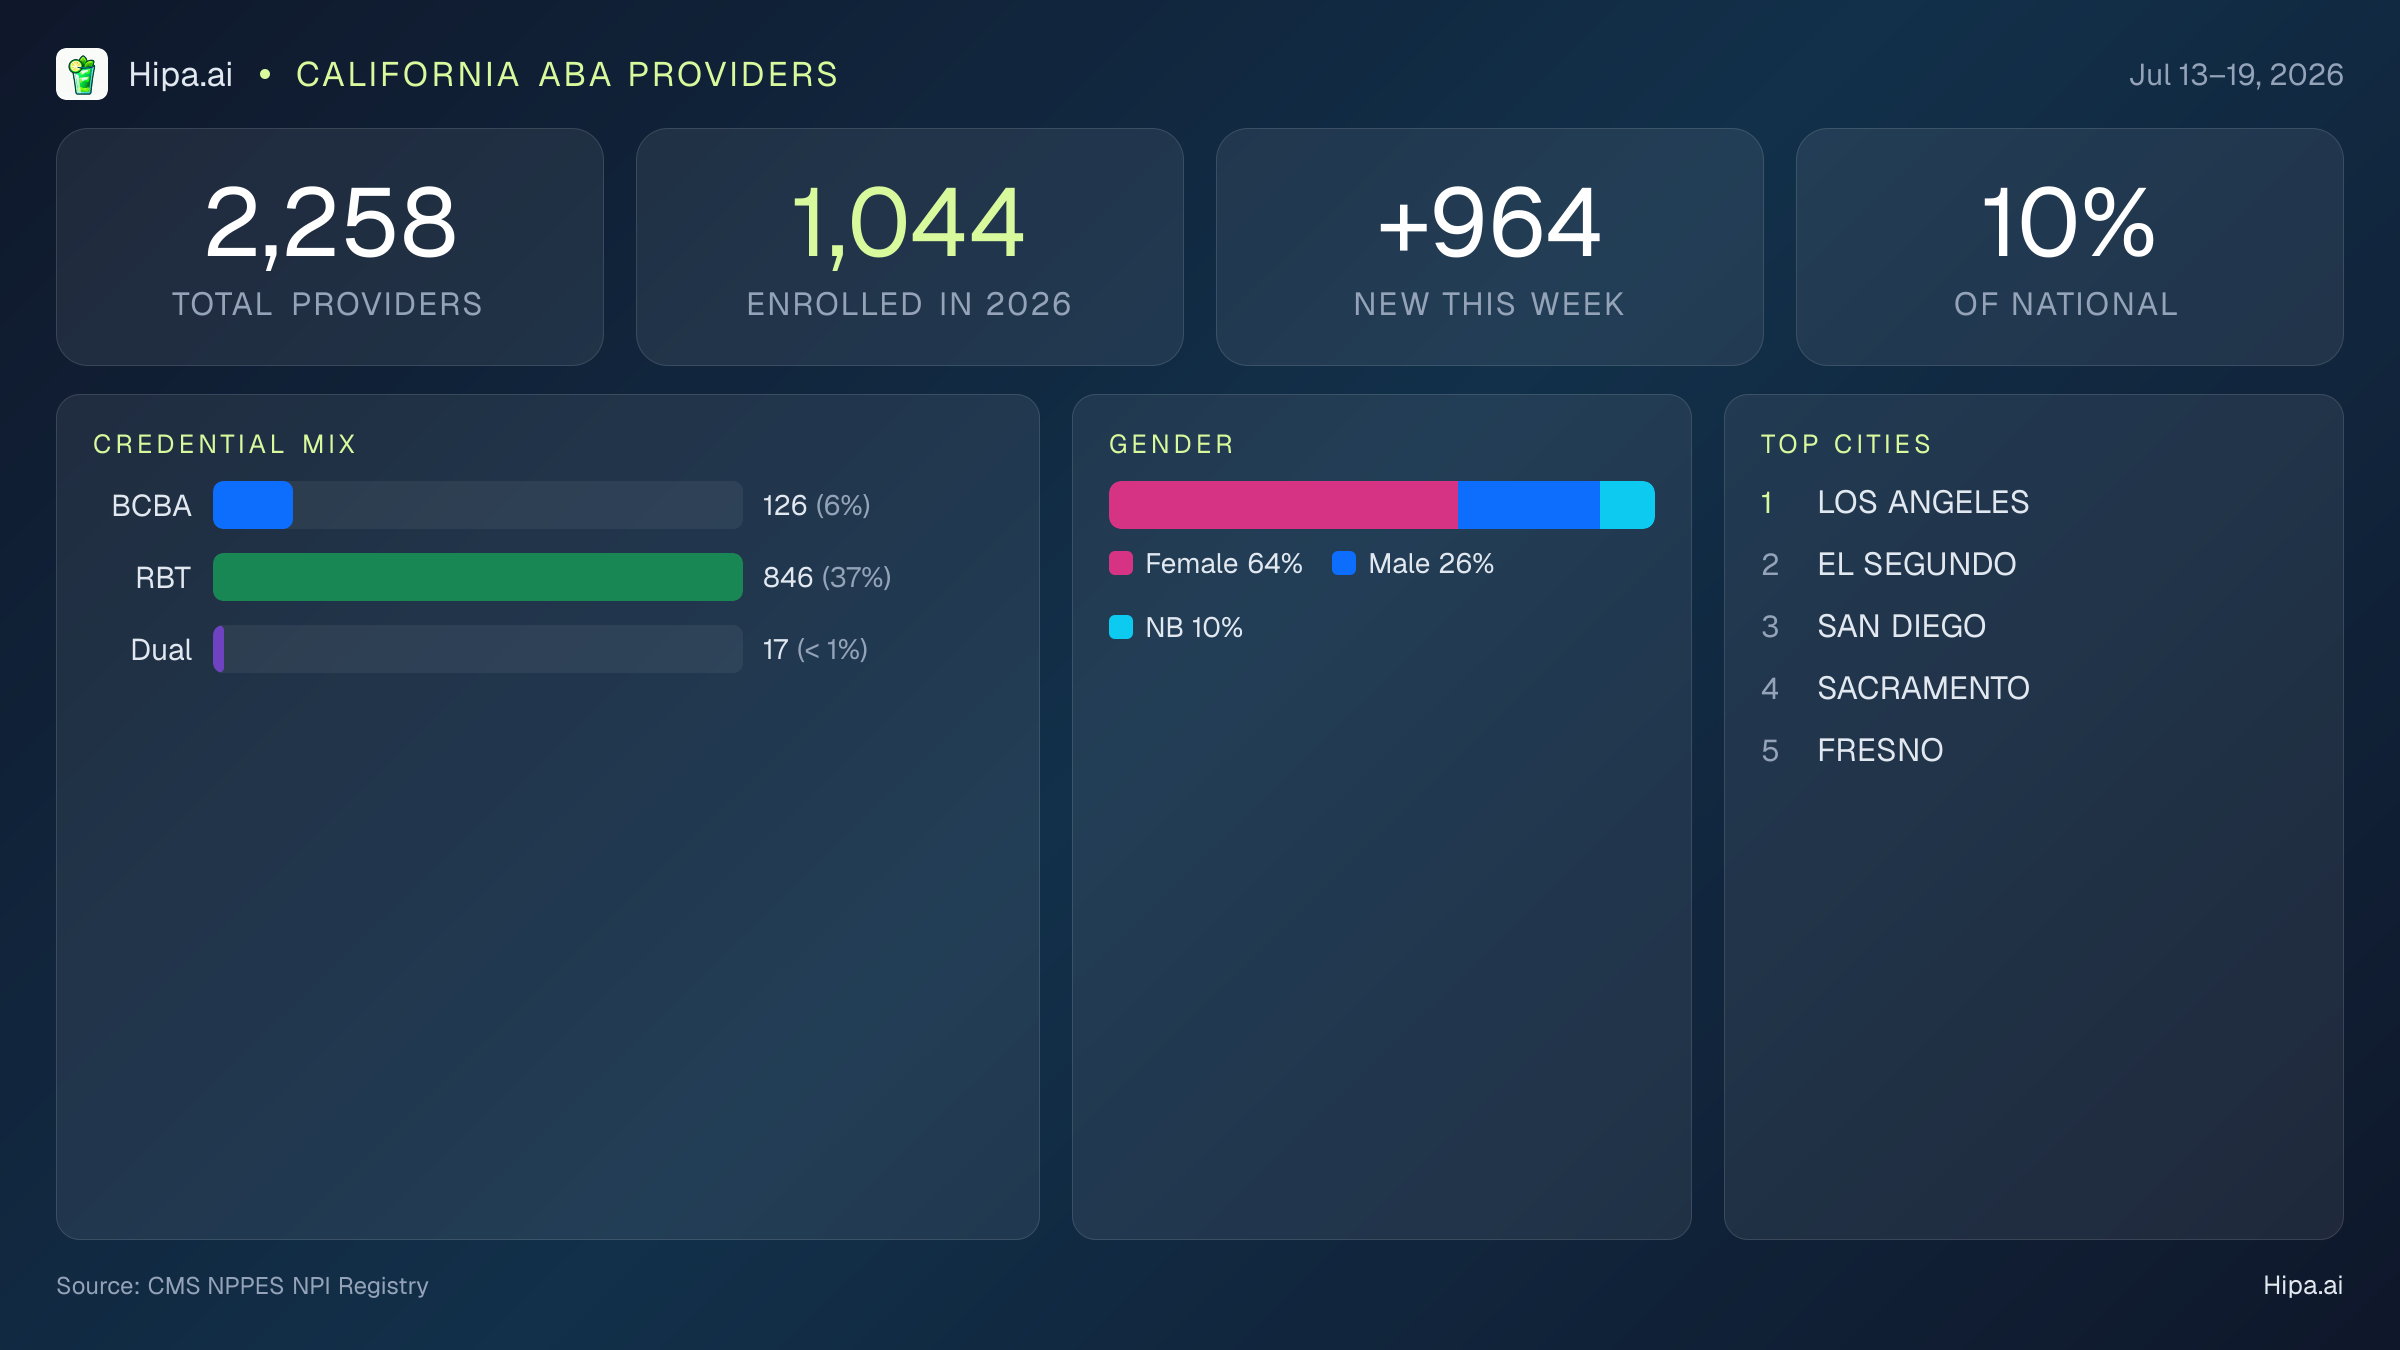The image size is (2400, 1350).
Task: Click the blue Male segment of gender bar
Action: click(x=1528, y=505)
